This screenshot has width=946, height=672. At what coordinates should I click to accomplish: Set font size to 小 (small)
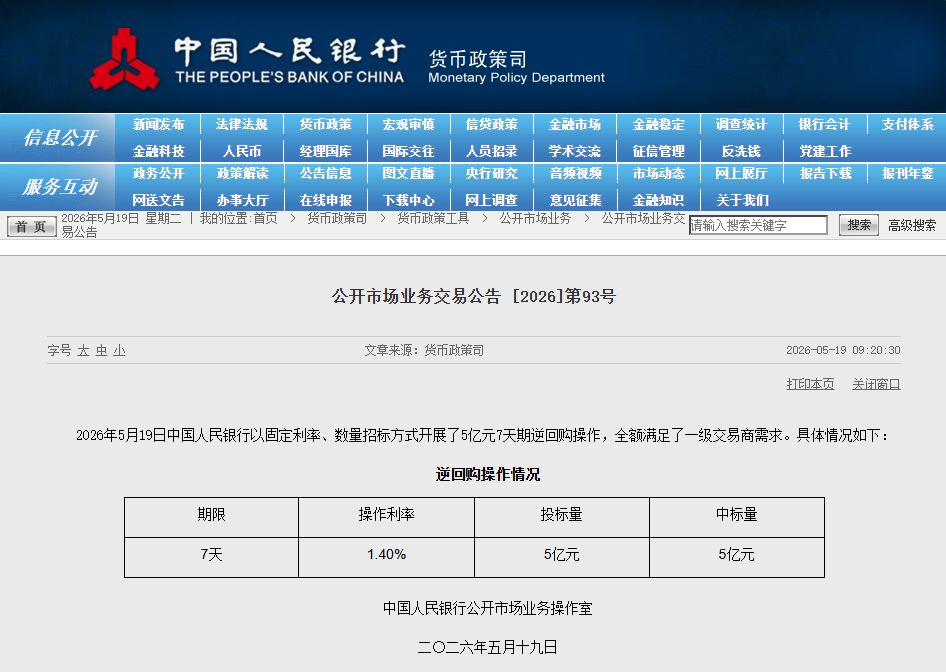click(x=119, y=350)
